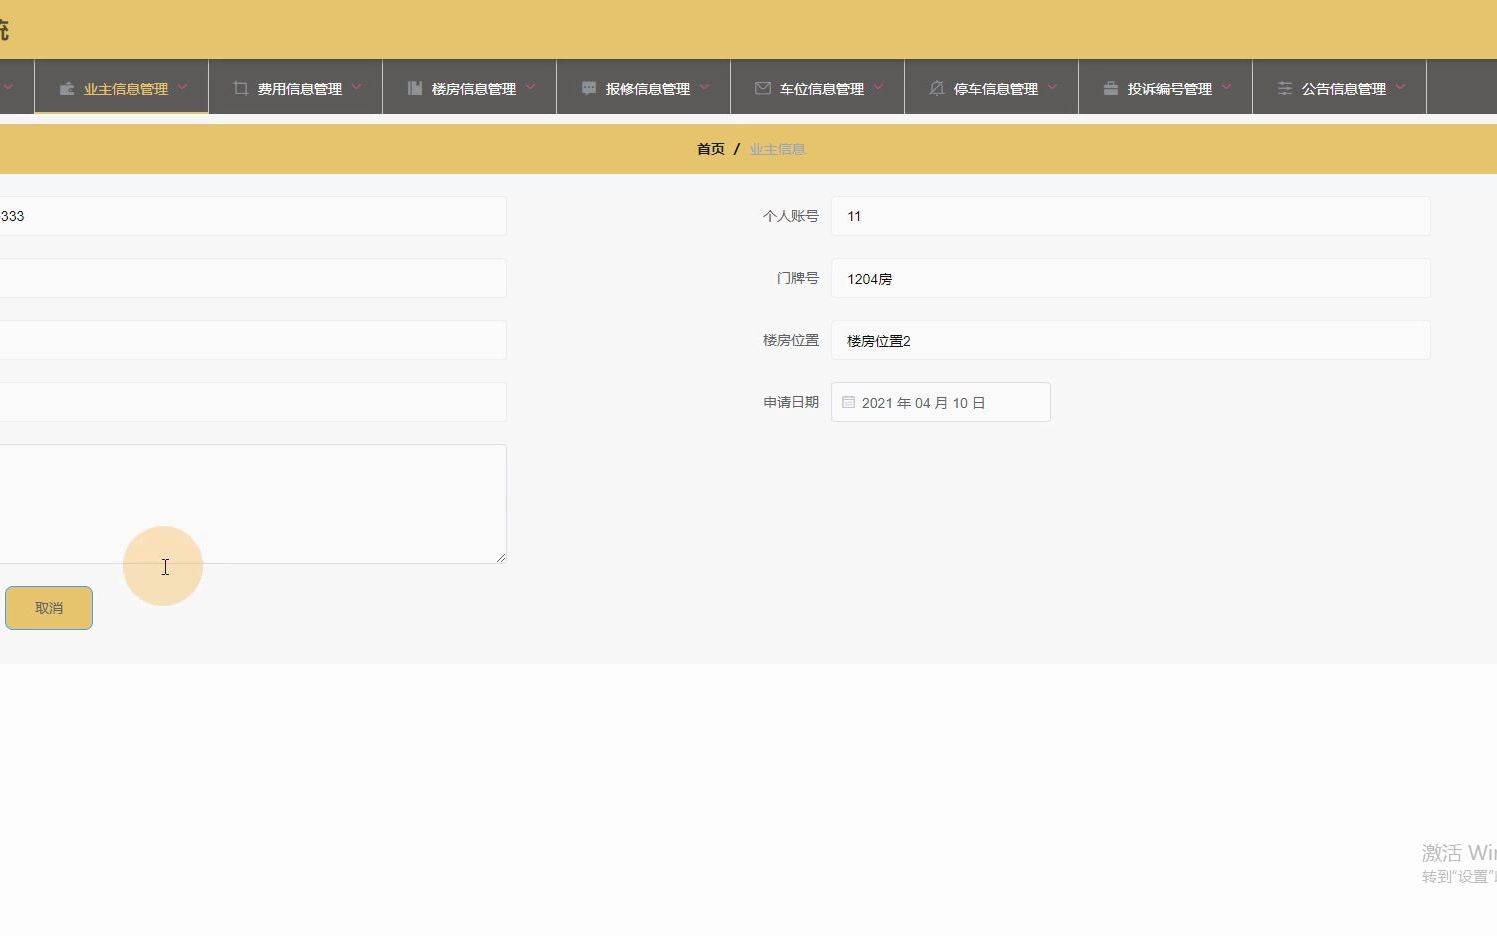
Task: Click the 投诉编号管理 briefcase icon
Action: point(1110,88)
